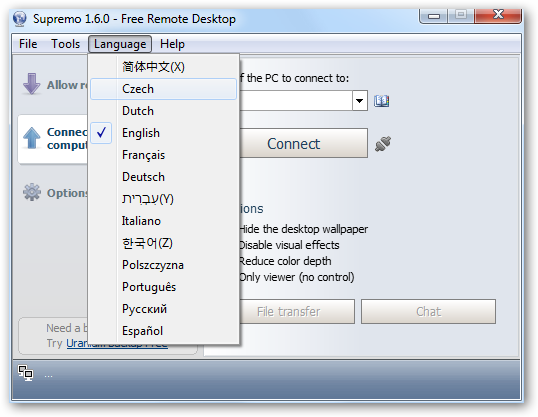Minimize the Supremo window
Screen dimensions: 538x417
click(434, 16)
